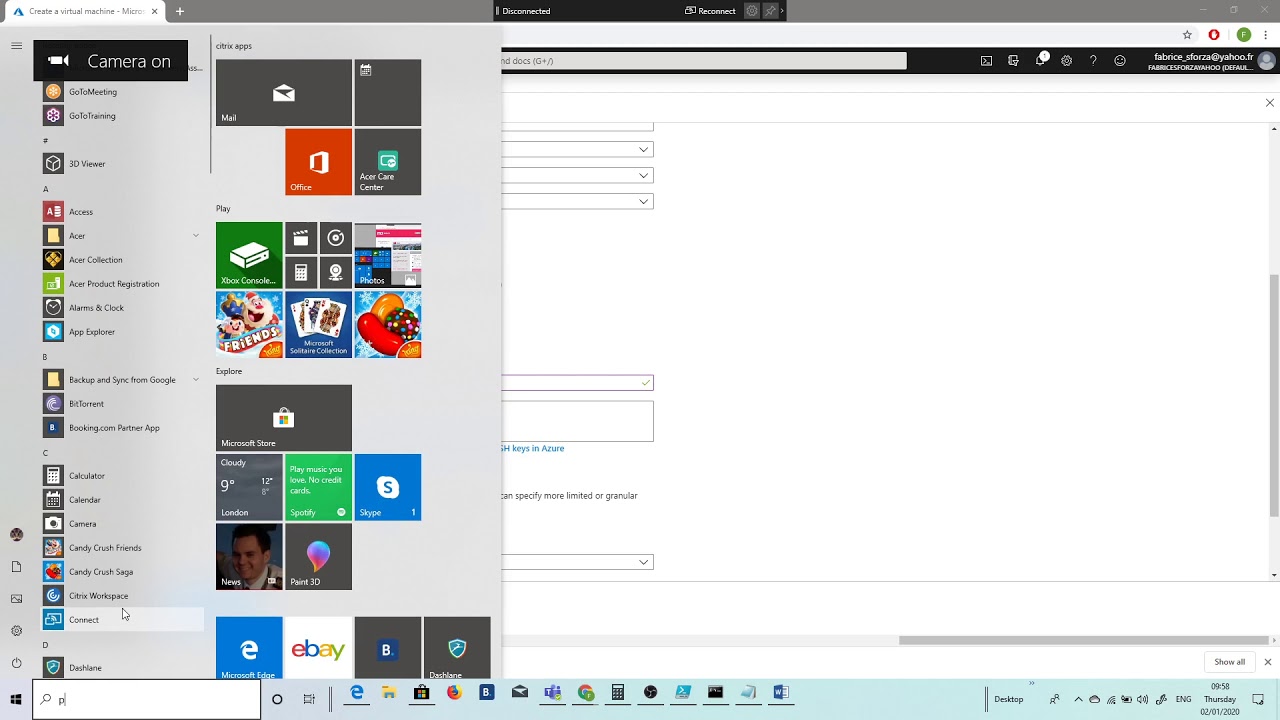Open Firefox from the taskbar
The image size is (1280, 720).
[454, 692]
